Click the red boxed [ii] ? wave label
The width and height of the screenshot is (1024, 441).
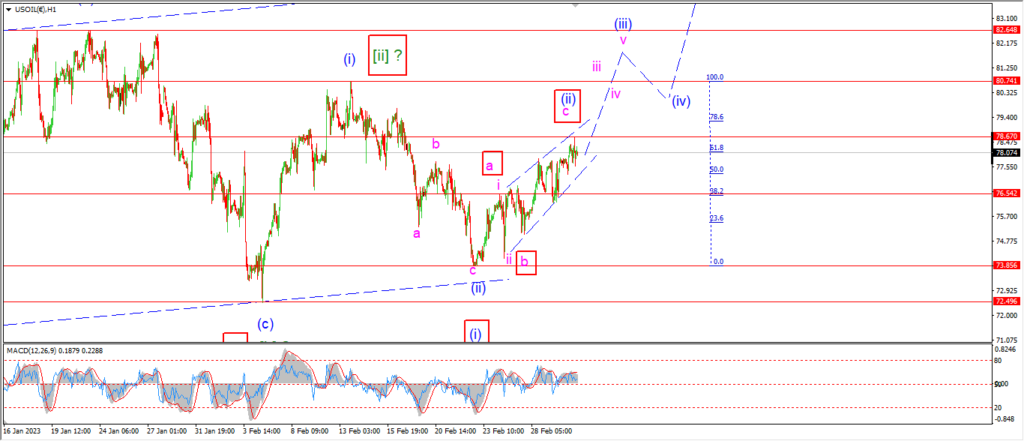click(x=387, y=56)
